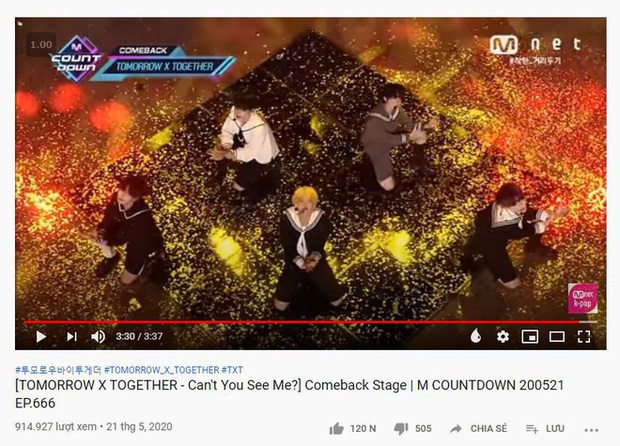Open the #TXT hashtag link
This screenshot has width=620, height=446.
232,370
